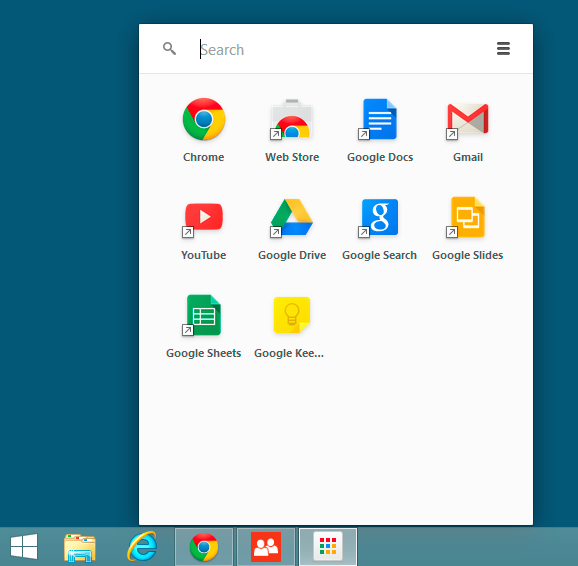Click the "YouTube" label text
This screenshot has width=578, height=566.
coord(203,255)
